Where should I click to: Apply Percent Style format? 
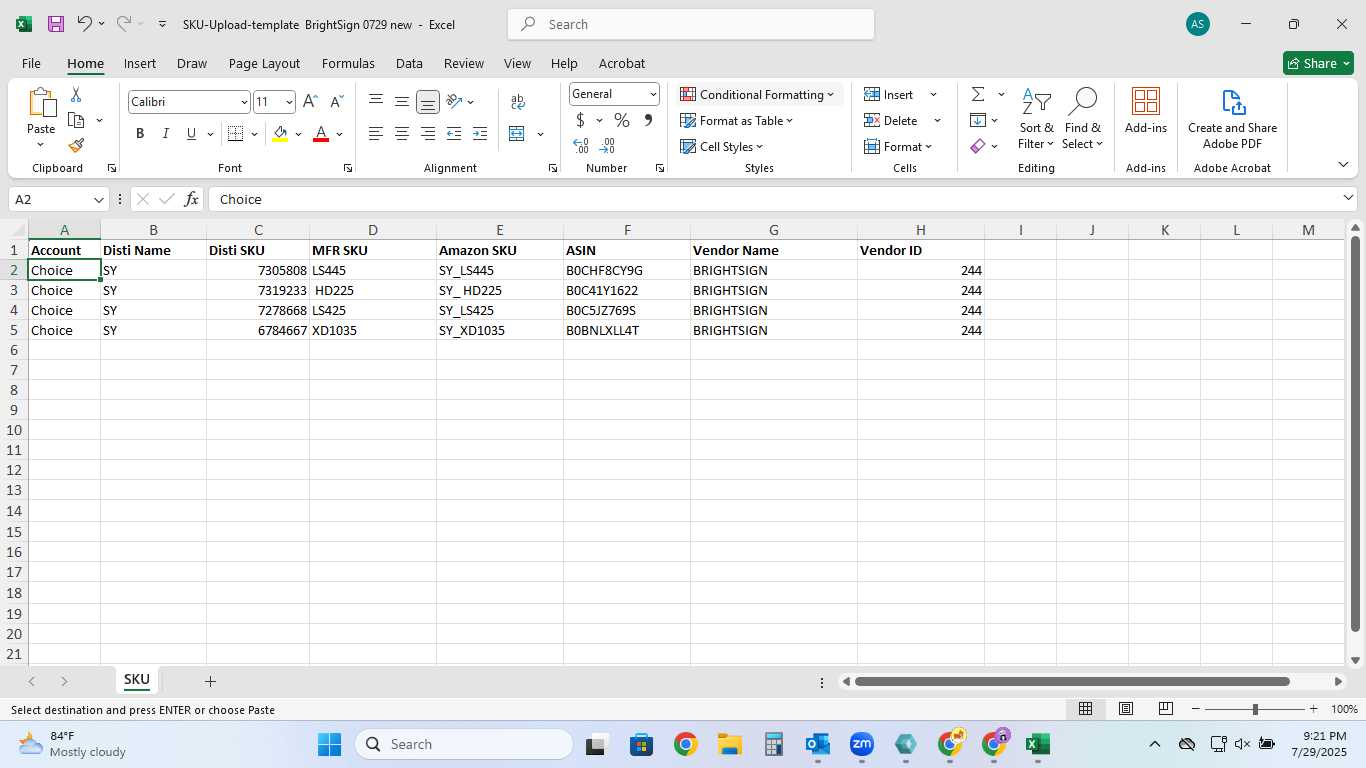[622, 120]
